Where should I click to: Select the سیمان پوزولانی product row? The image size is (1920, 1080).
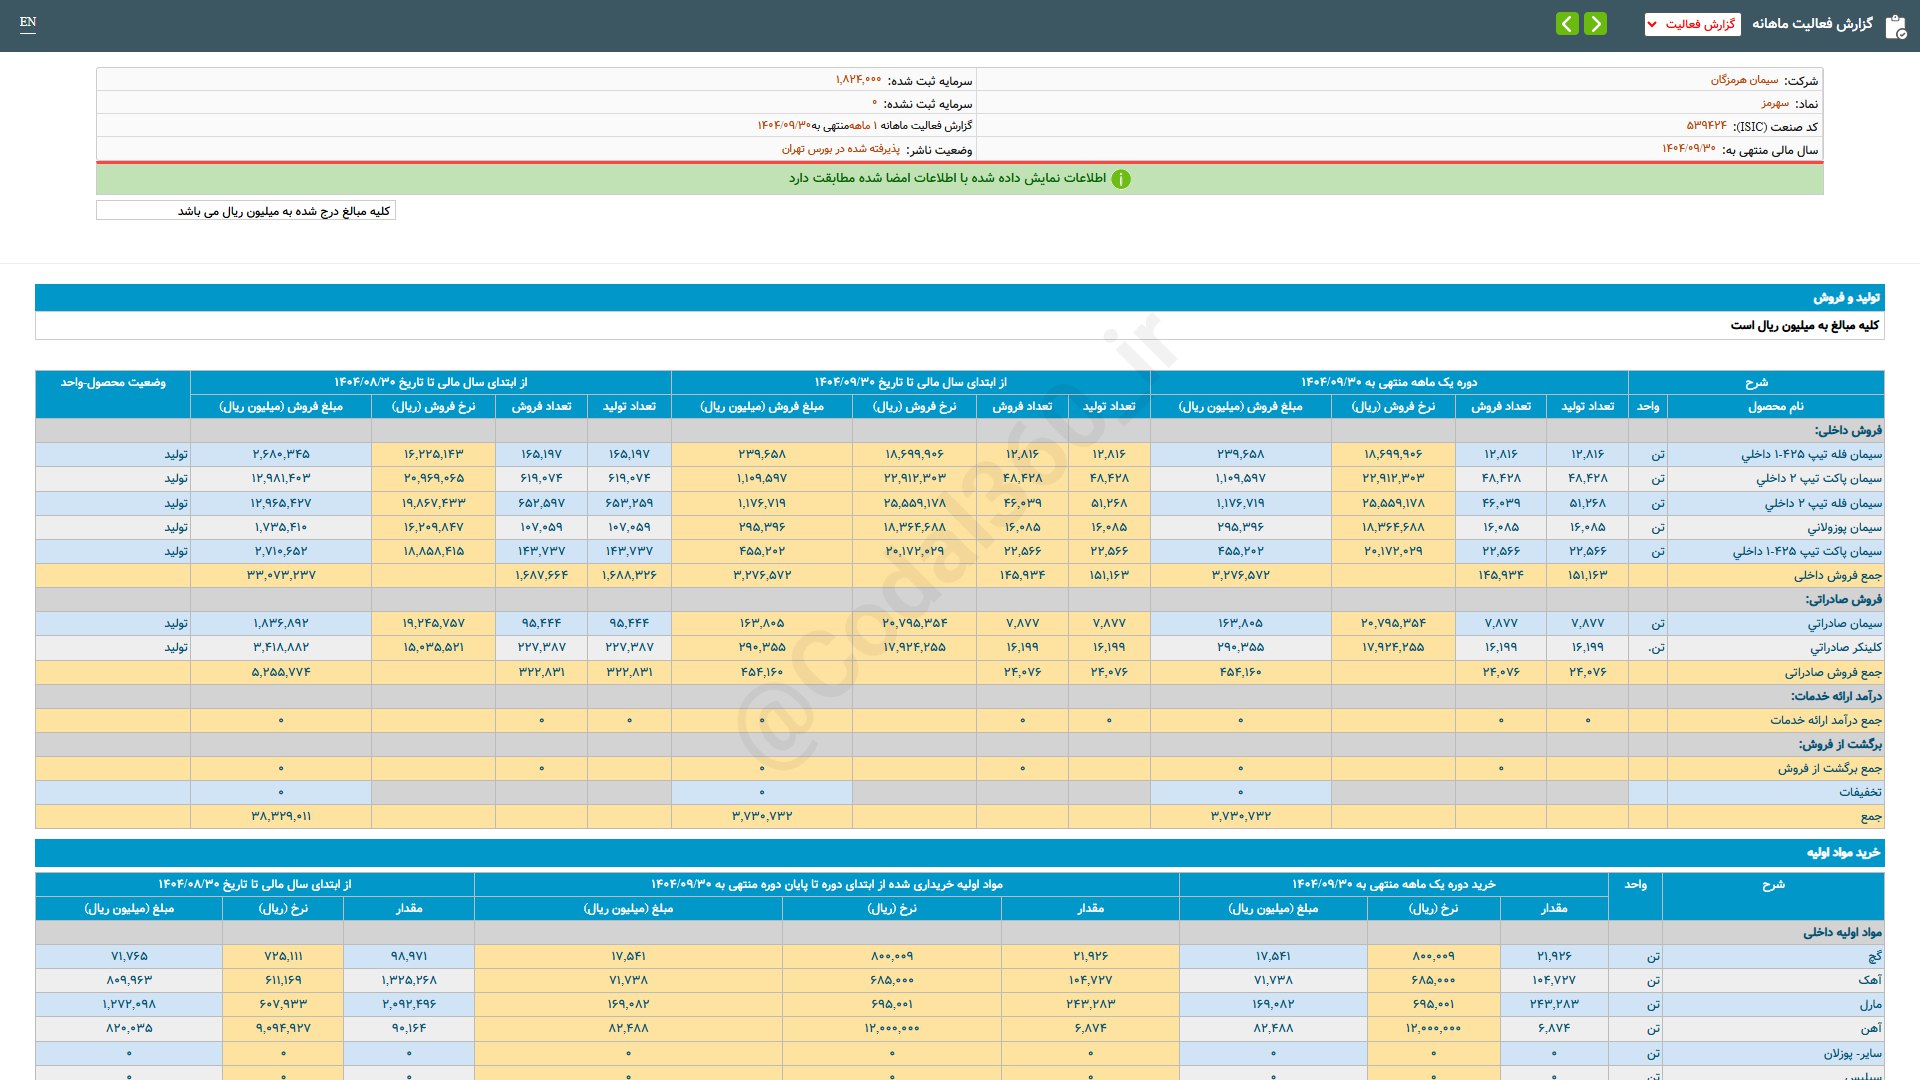[x=1844, y=527]
